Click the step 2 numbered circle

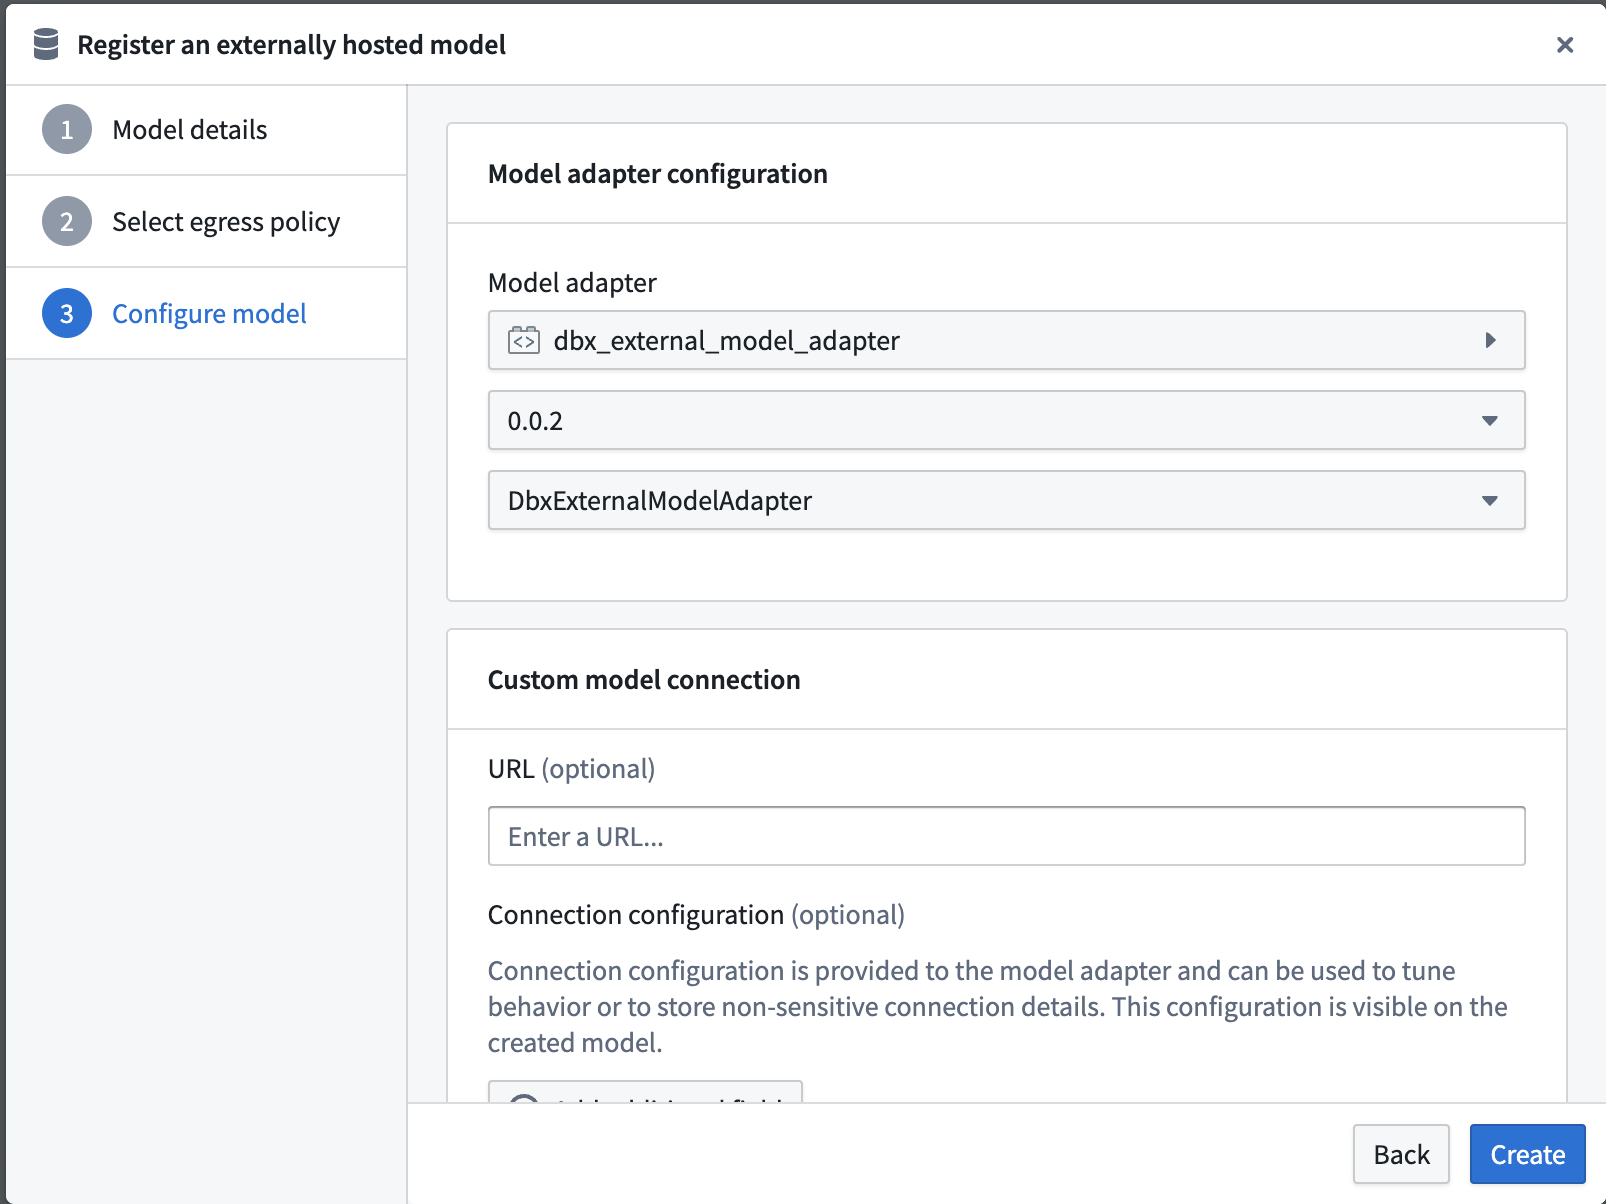pos(66,221)
